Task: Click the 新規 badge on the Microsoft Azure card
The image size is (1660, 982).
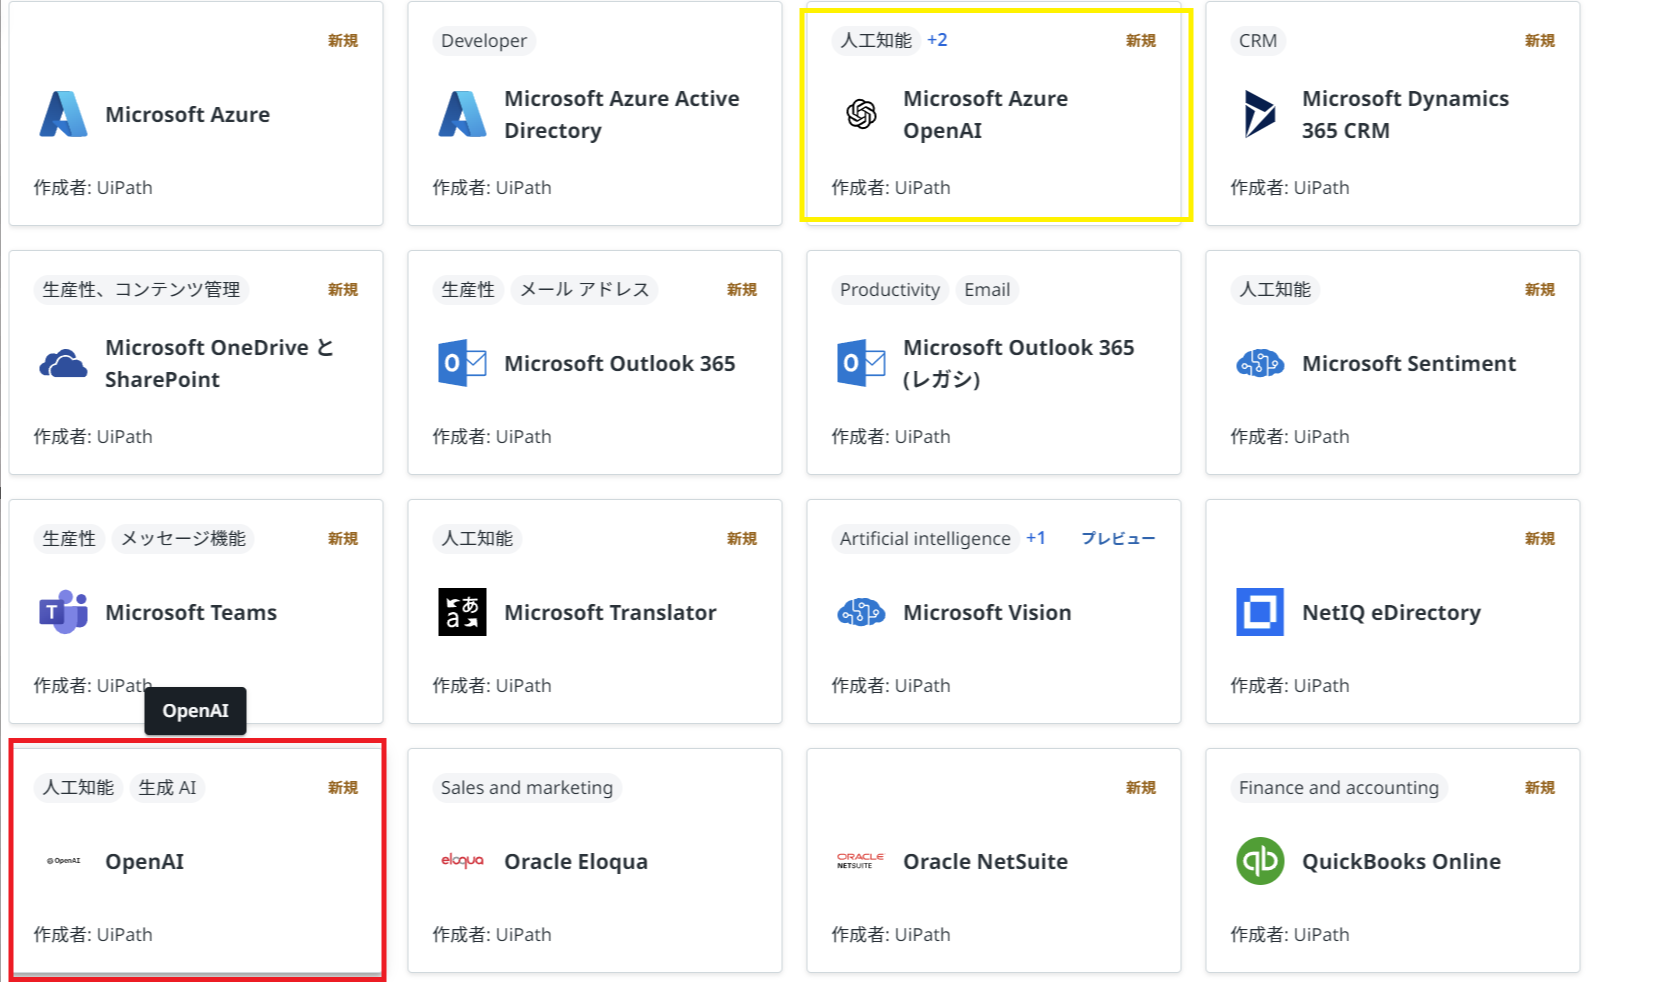Action: pos(343,40)
